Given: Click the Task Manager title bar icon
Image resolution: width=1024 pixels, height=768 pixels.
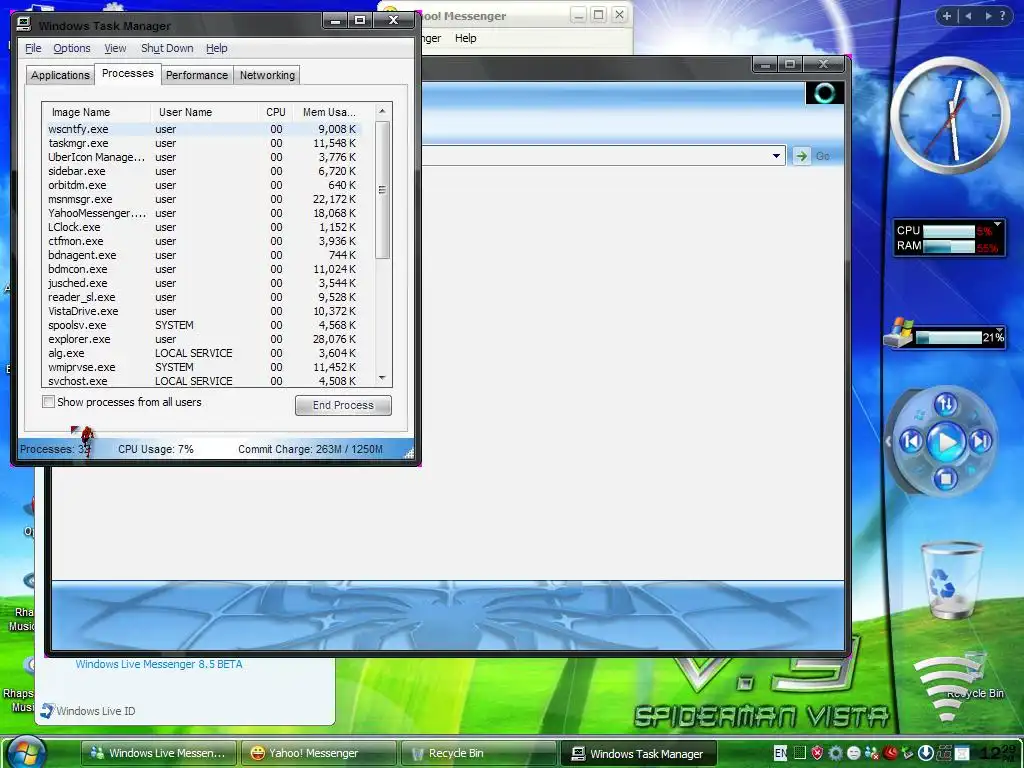Looking at the screenshot, I should tap(24, 24).
